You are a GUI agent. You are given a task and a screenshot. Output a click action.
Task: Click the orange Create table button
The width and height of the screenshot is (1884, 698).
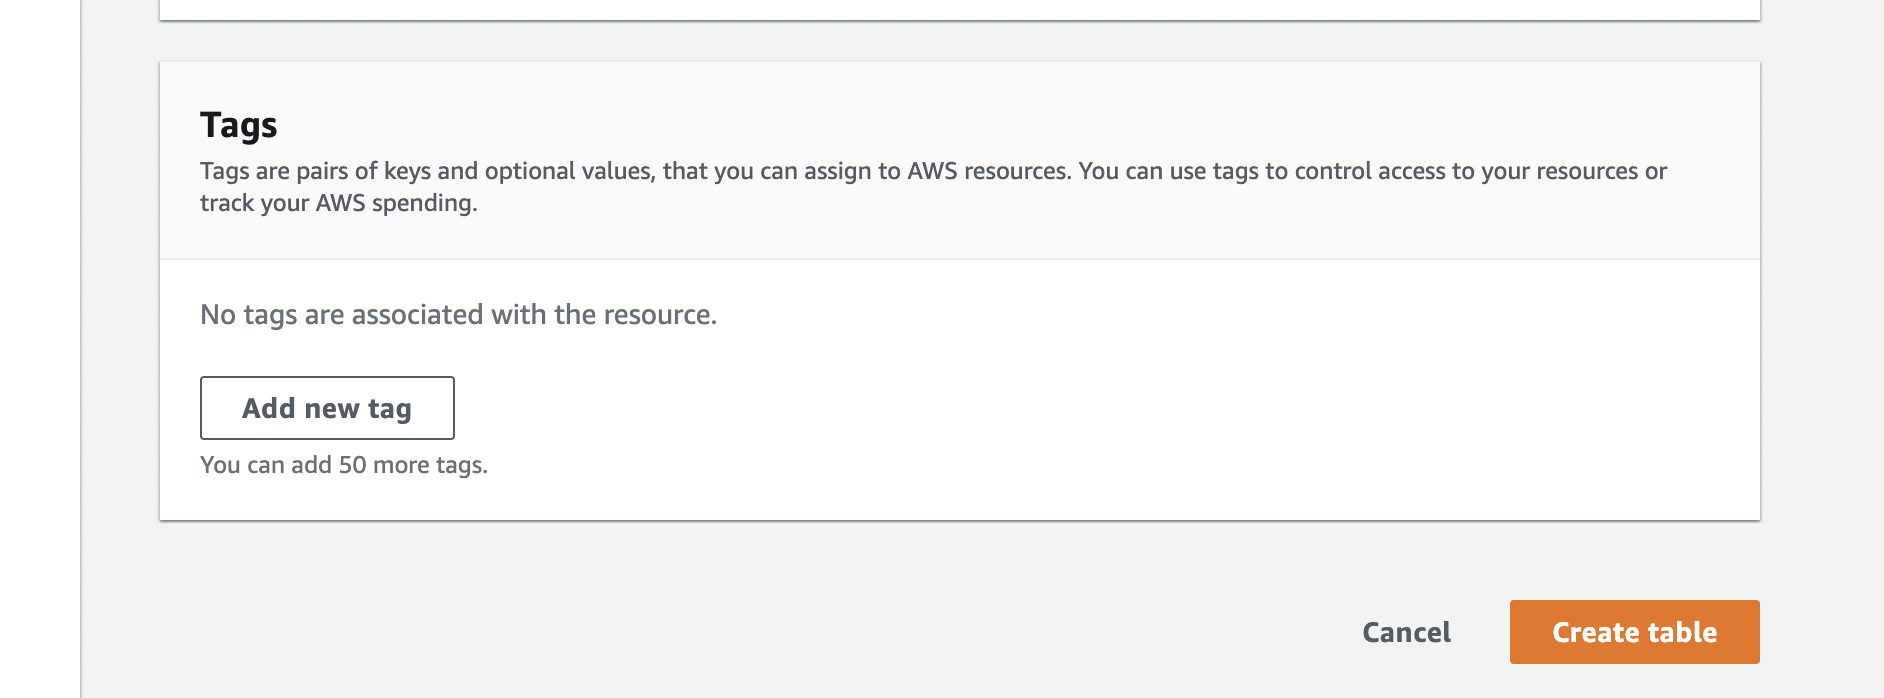click(x=1634, y=632)
